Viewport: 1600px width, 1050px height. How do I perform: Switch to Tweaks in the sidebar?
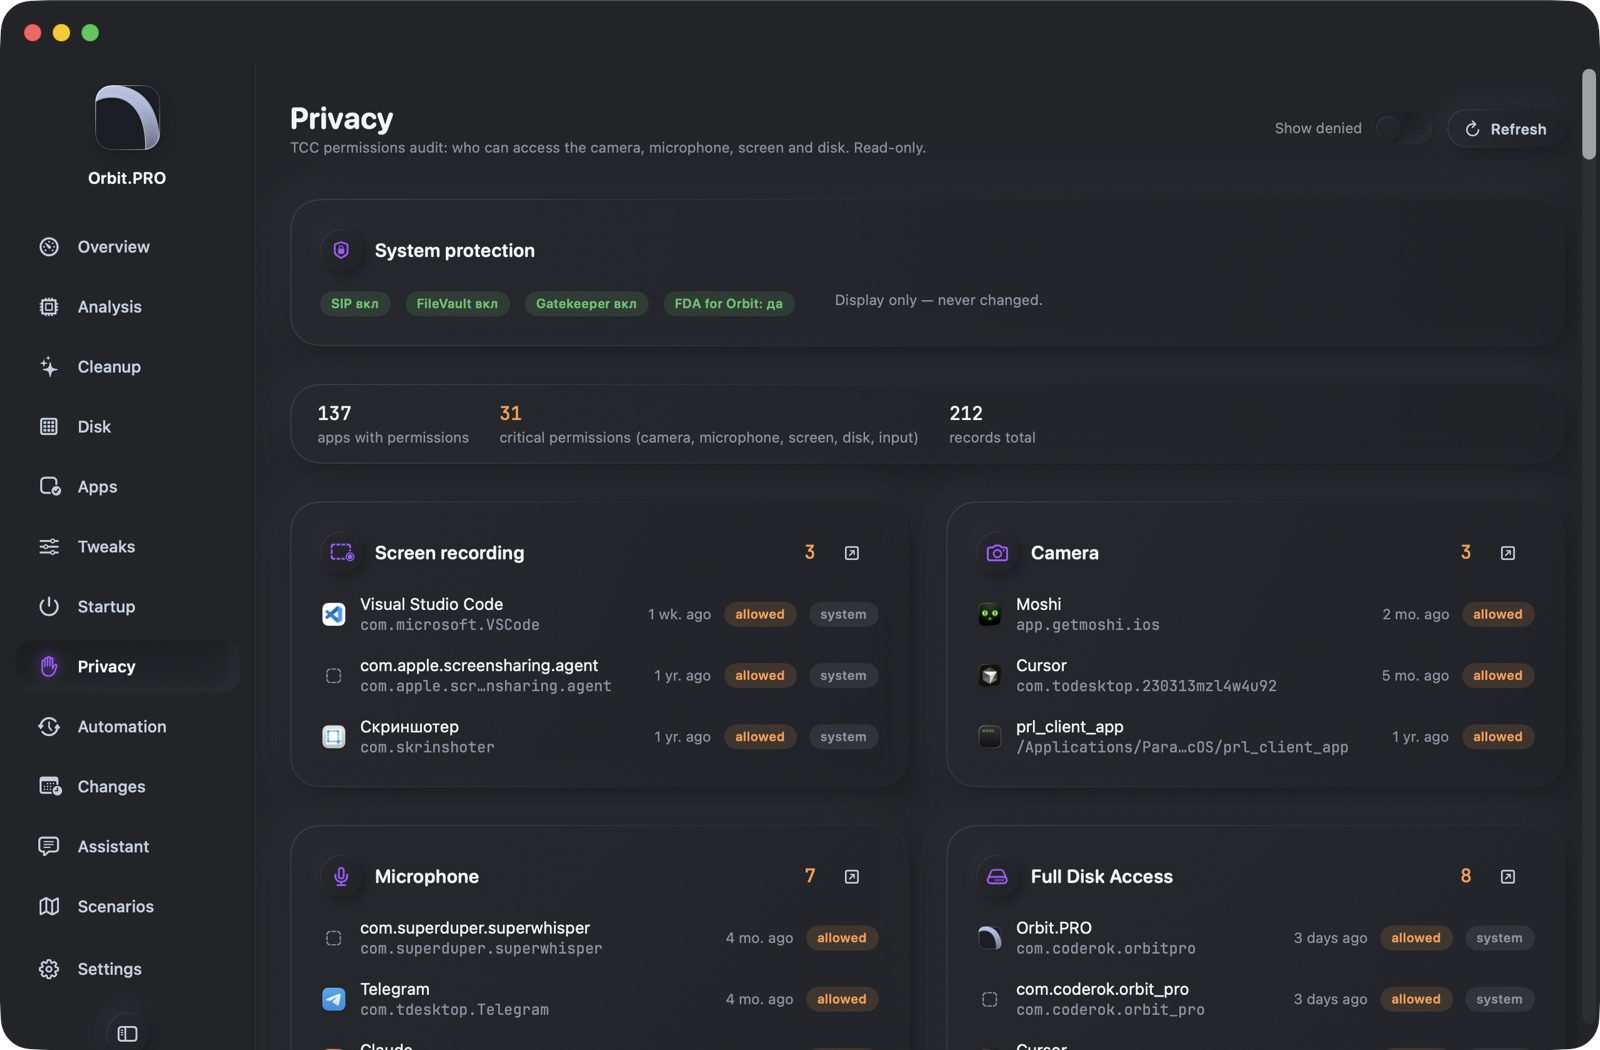point(127,547)
